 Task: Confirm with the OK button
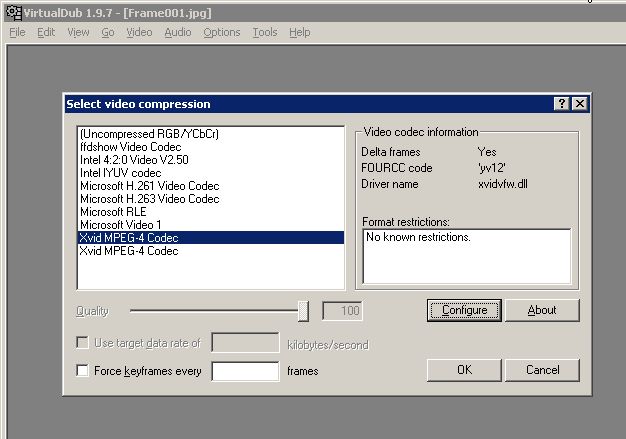click(464, 370)
